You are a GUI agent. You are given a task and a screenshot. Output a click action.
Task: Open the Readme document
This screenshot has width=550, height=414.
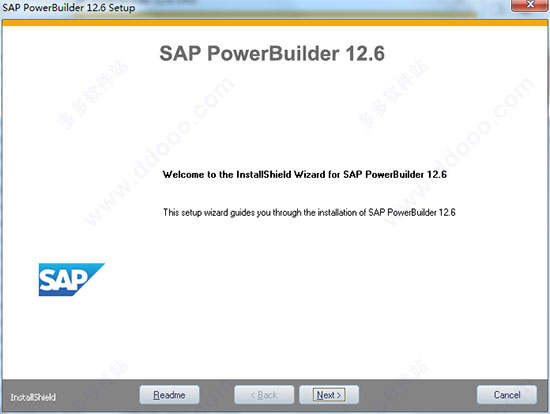point(169,395)
